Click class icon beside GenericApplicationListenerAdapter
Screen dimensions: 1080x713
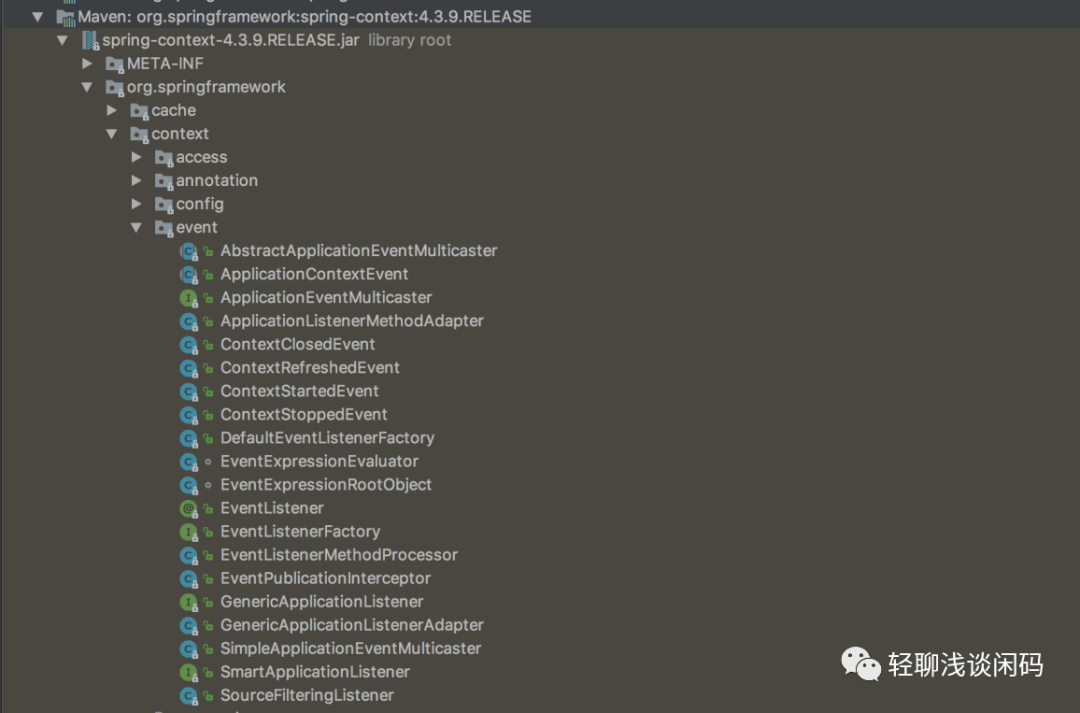click(189, 626)
